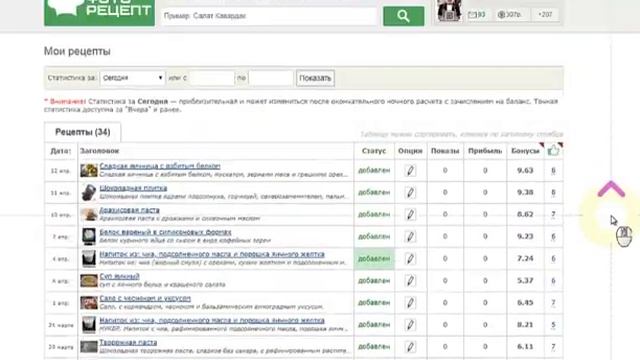Sort the table by the thumbs-up likes column

(x=553, y=151)
